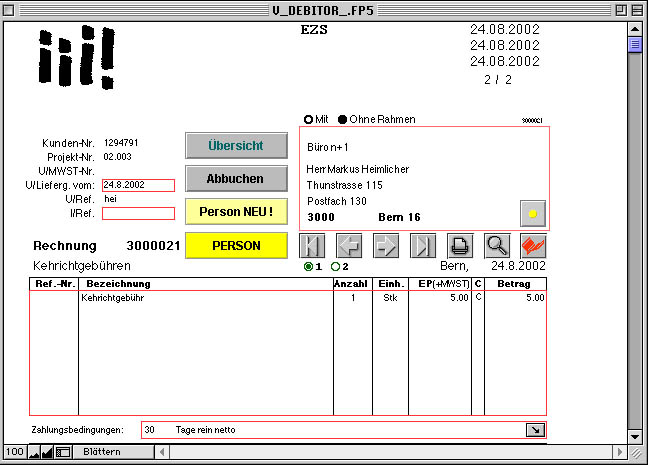
Task: Click the Ref.-Nr. column header
Action: click(55, 284)
